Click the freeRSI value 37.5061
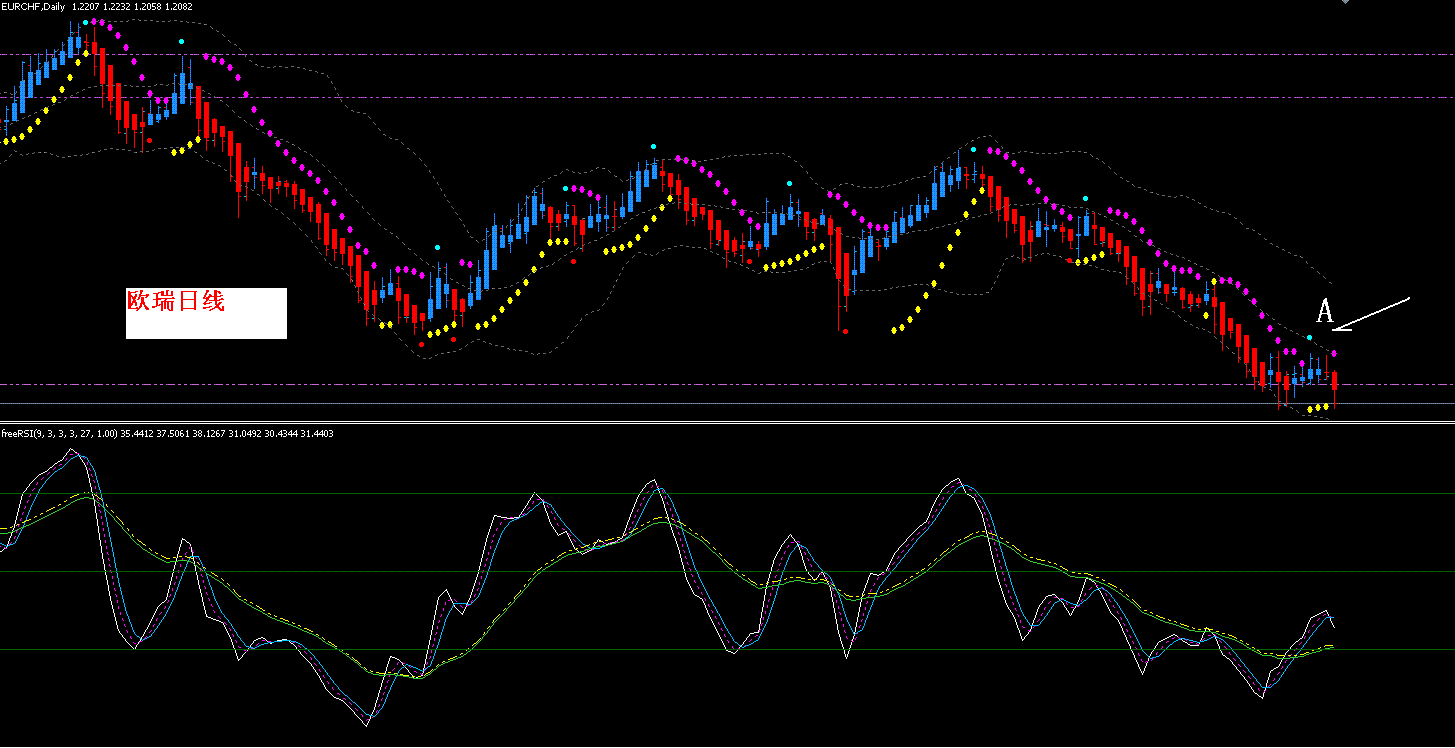 tap(173, 433)
